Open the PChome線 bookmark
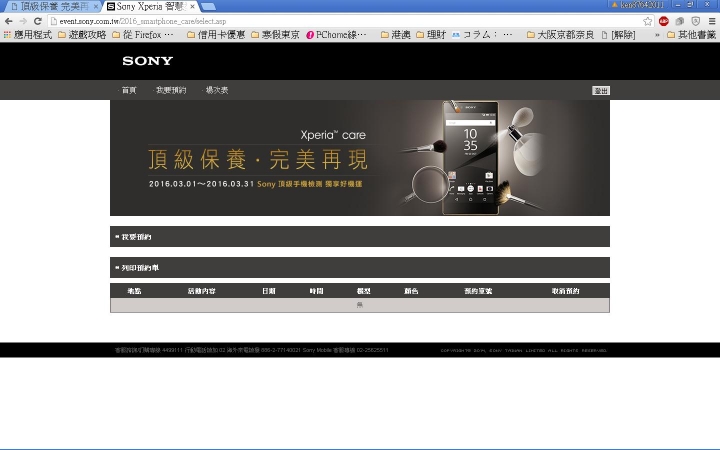Viewport: 720px width, 450px height. [337, 35]
